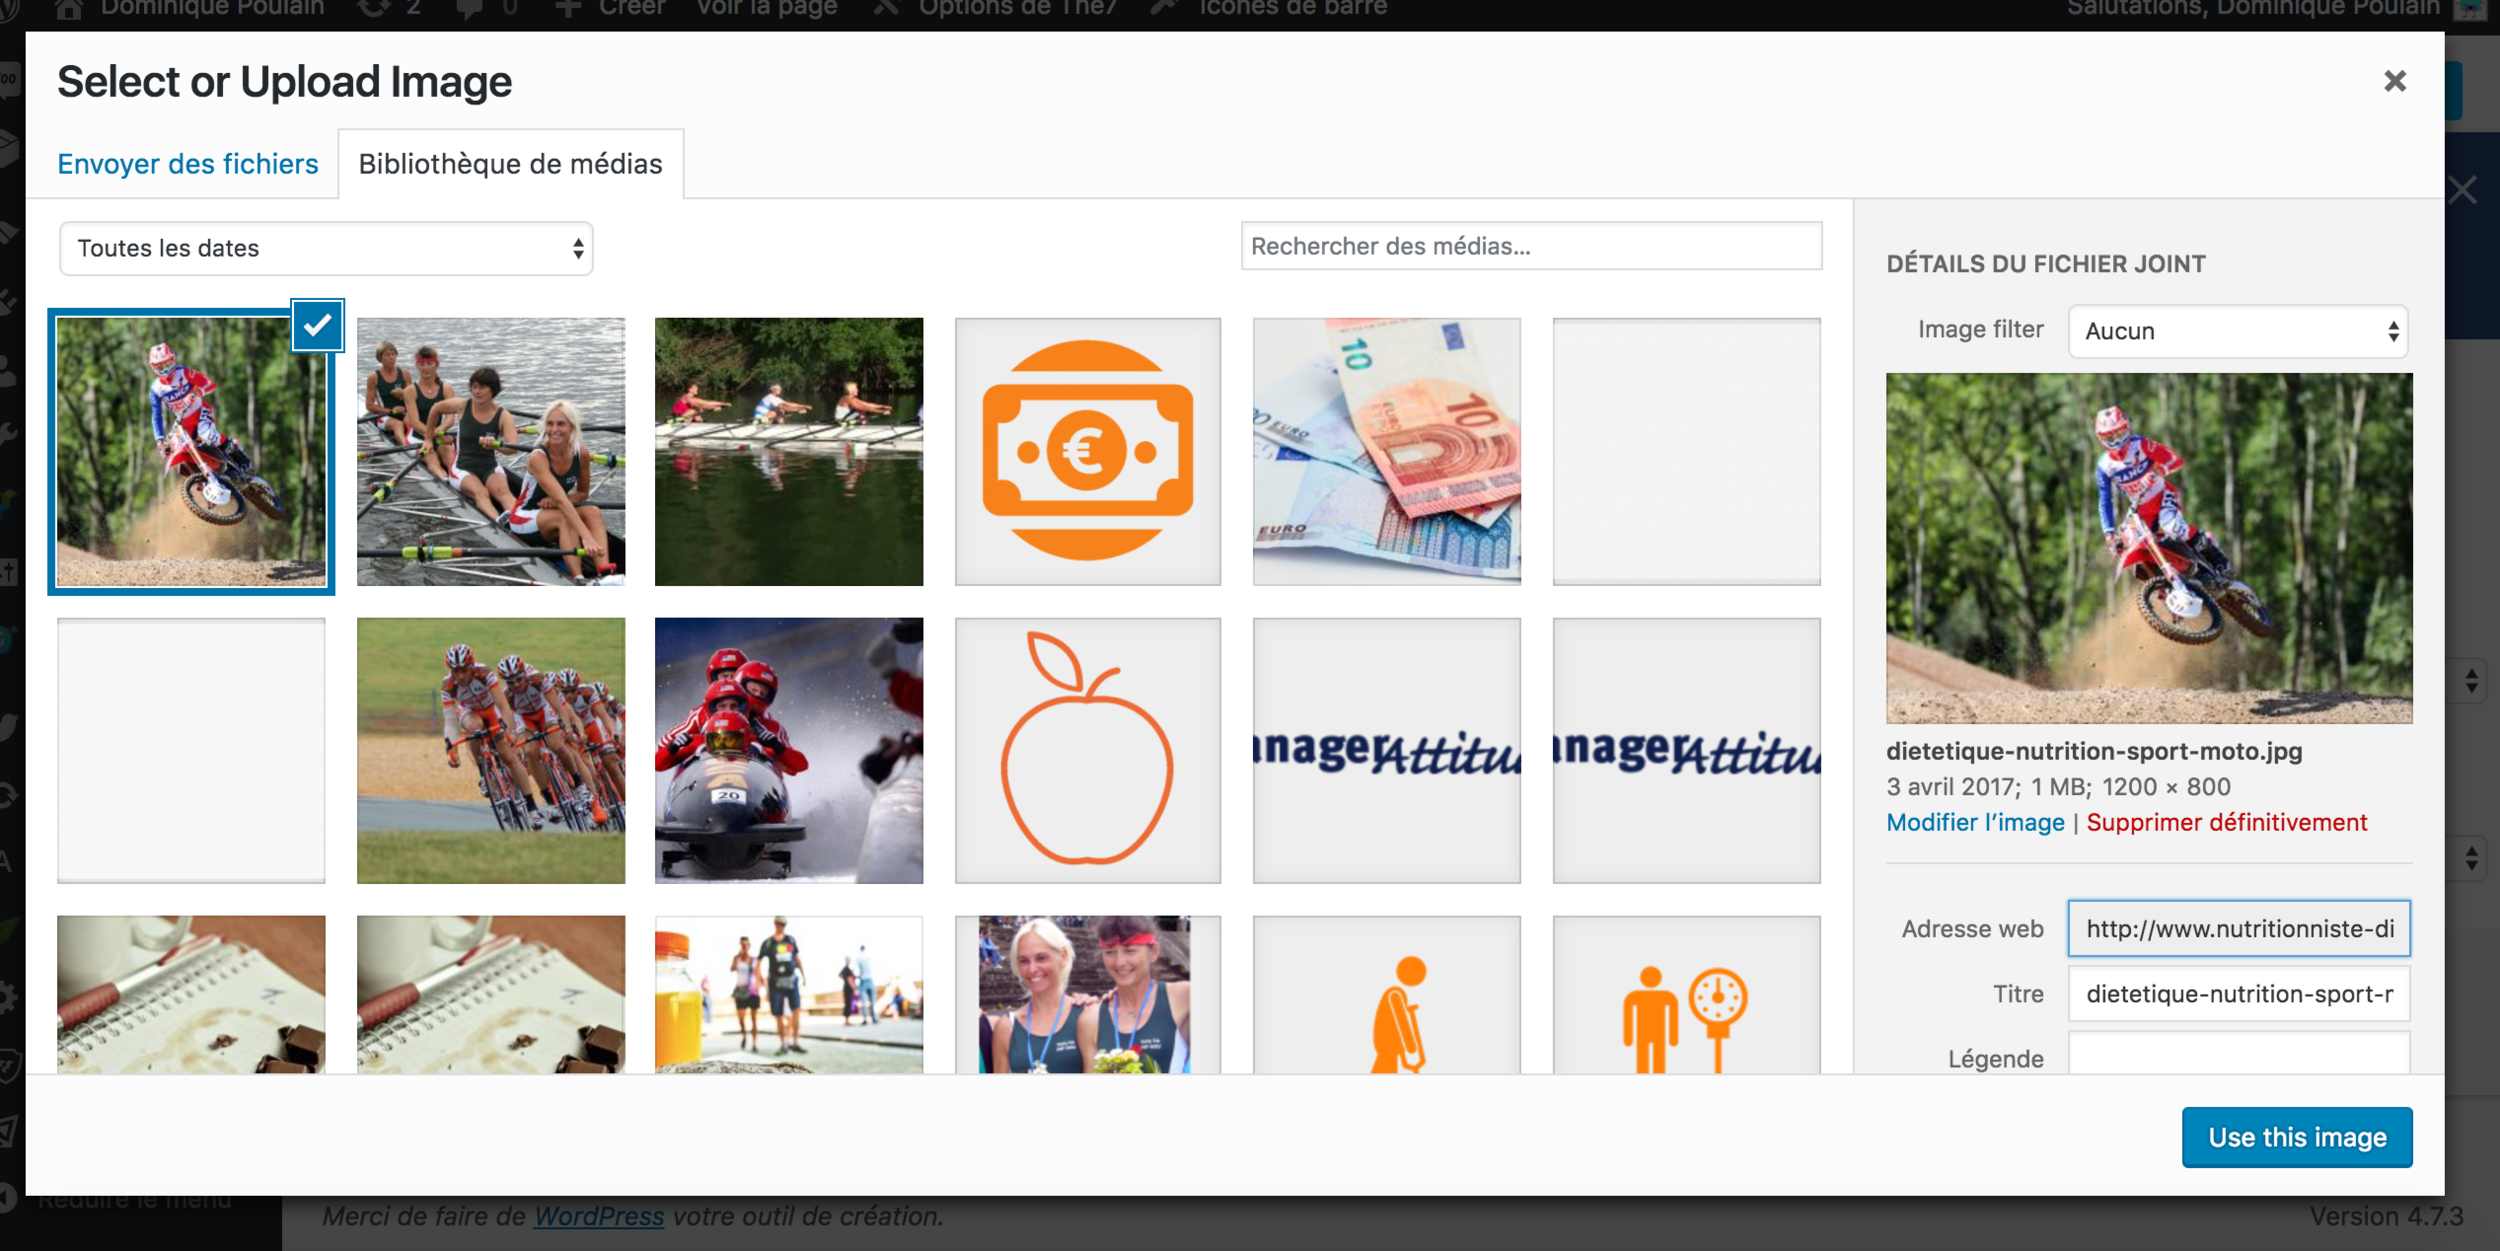Select the Bibliothèque de médias tab
The width and height of the screenshot is (2500, 1251).
coord(510,164)
